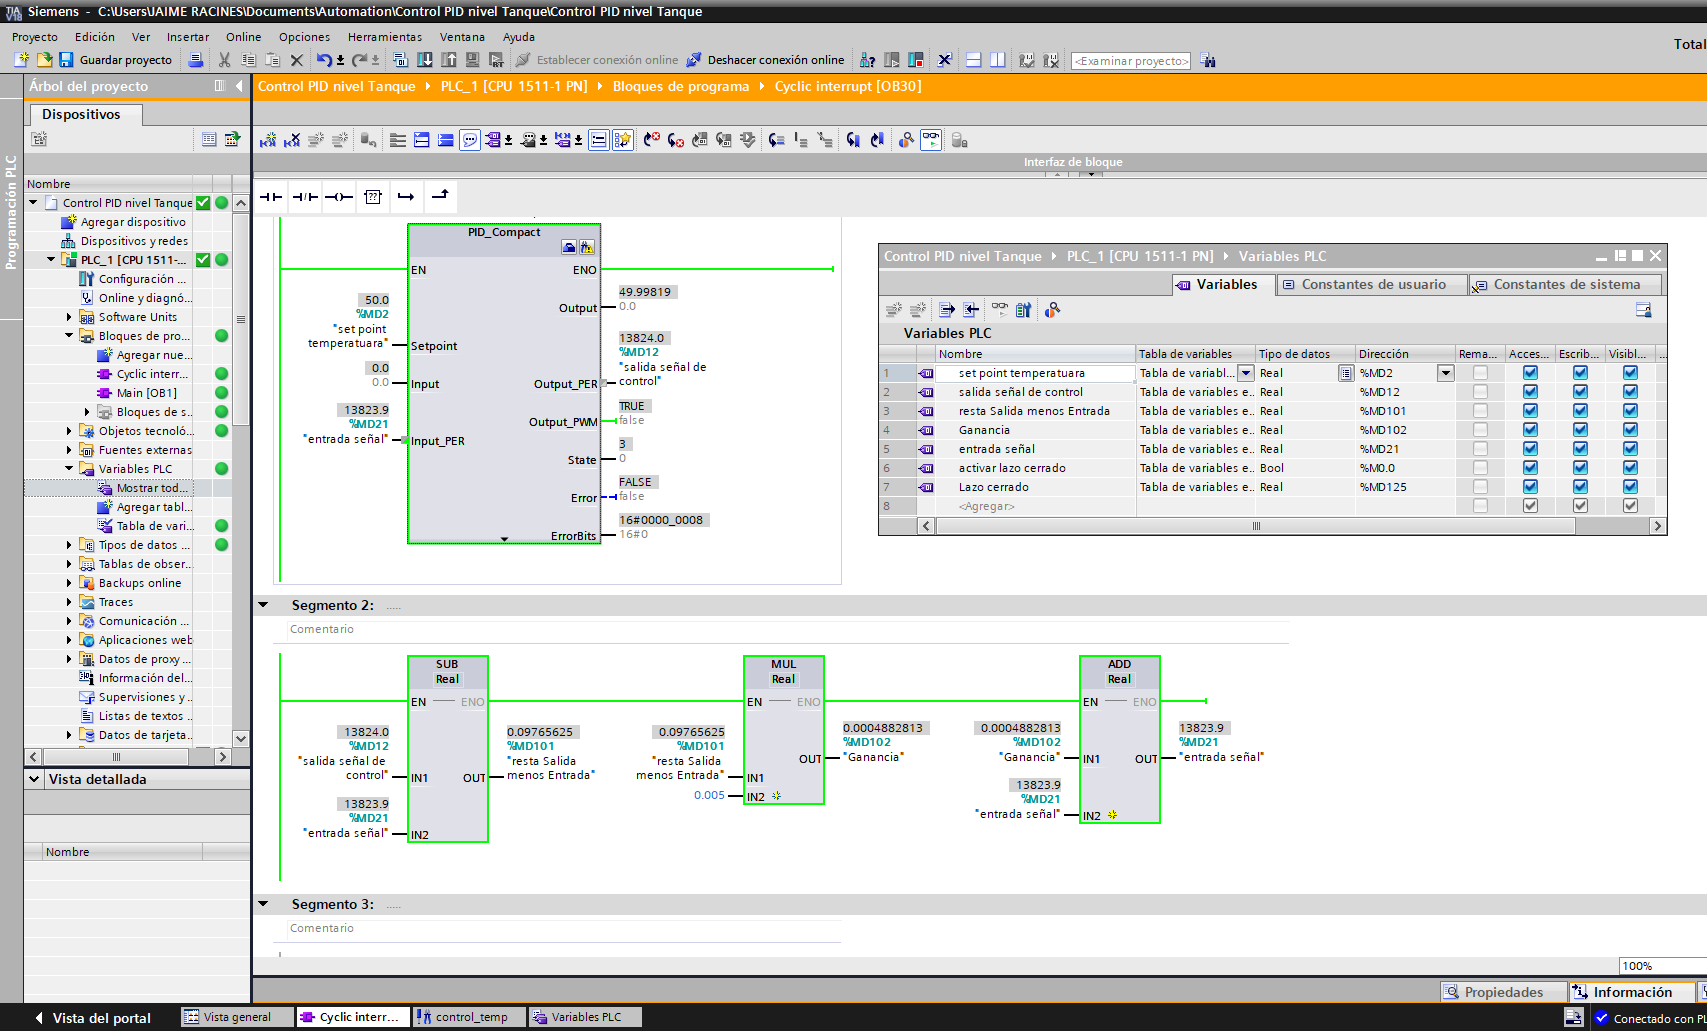Screen dimensions: 1707x1031
Task: Insert a normally closed contact
Action: [x=305, y=197]
